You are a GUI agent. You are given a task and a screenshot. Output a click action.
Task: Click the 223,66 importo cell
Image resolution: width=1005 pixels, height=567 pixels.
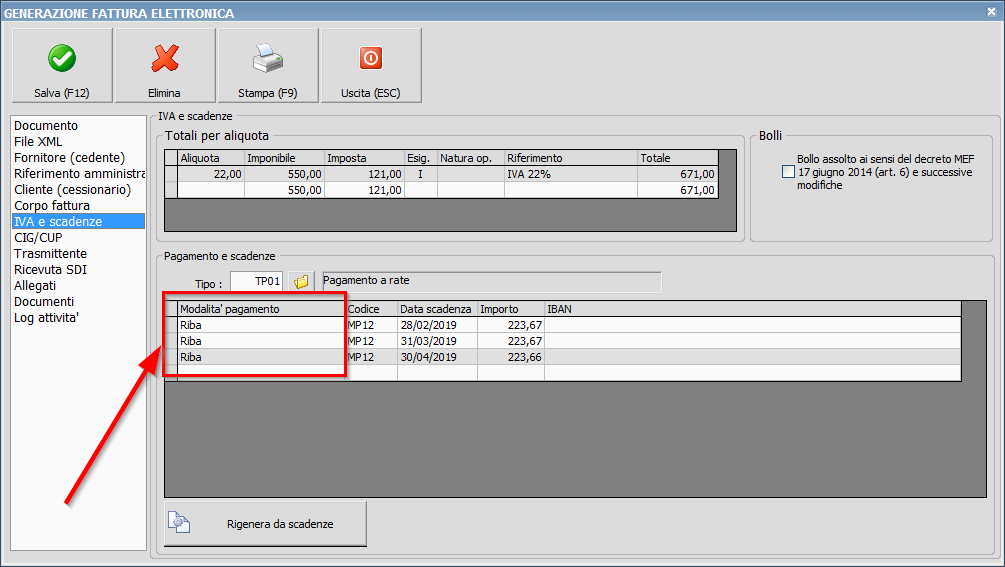click(x=511, y=357)
